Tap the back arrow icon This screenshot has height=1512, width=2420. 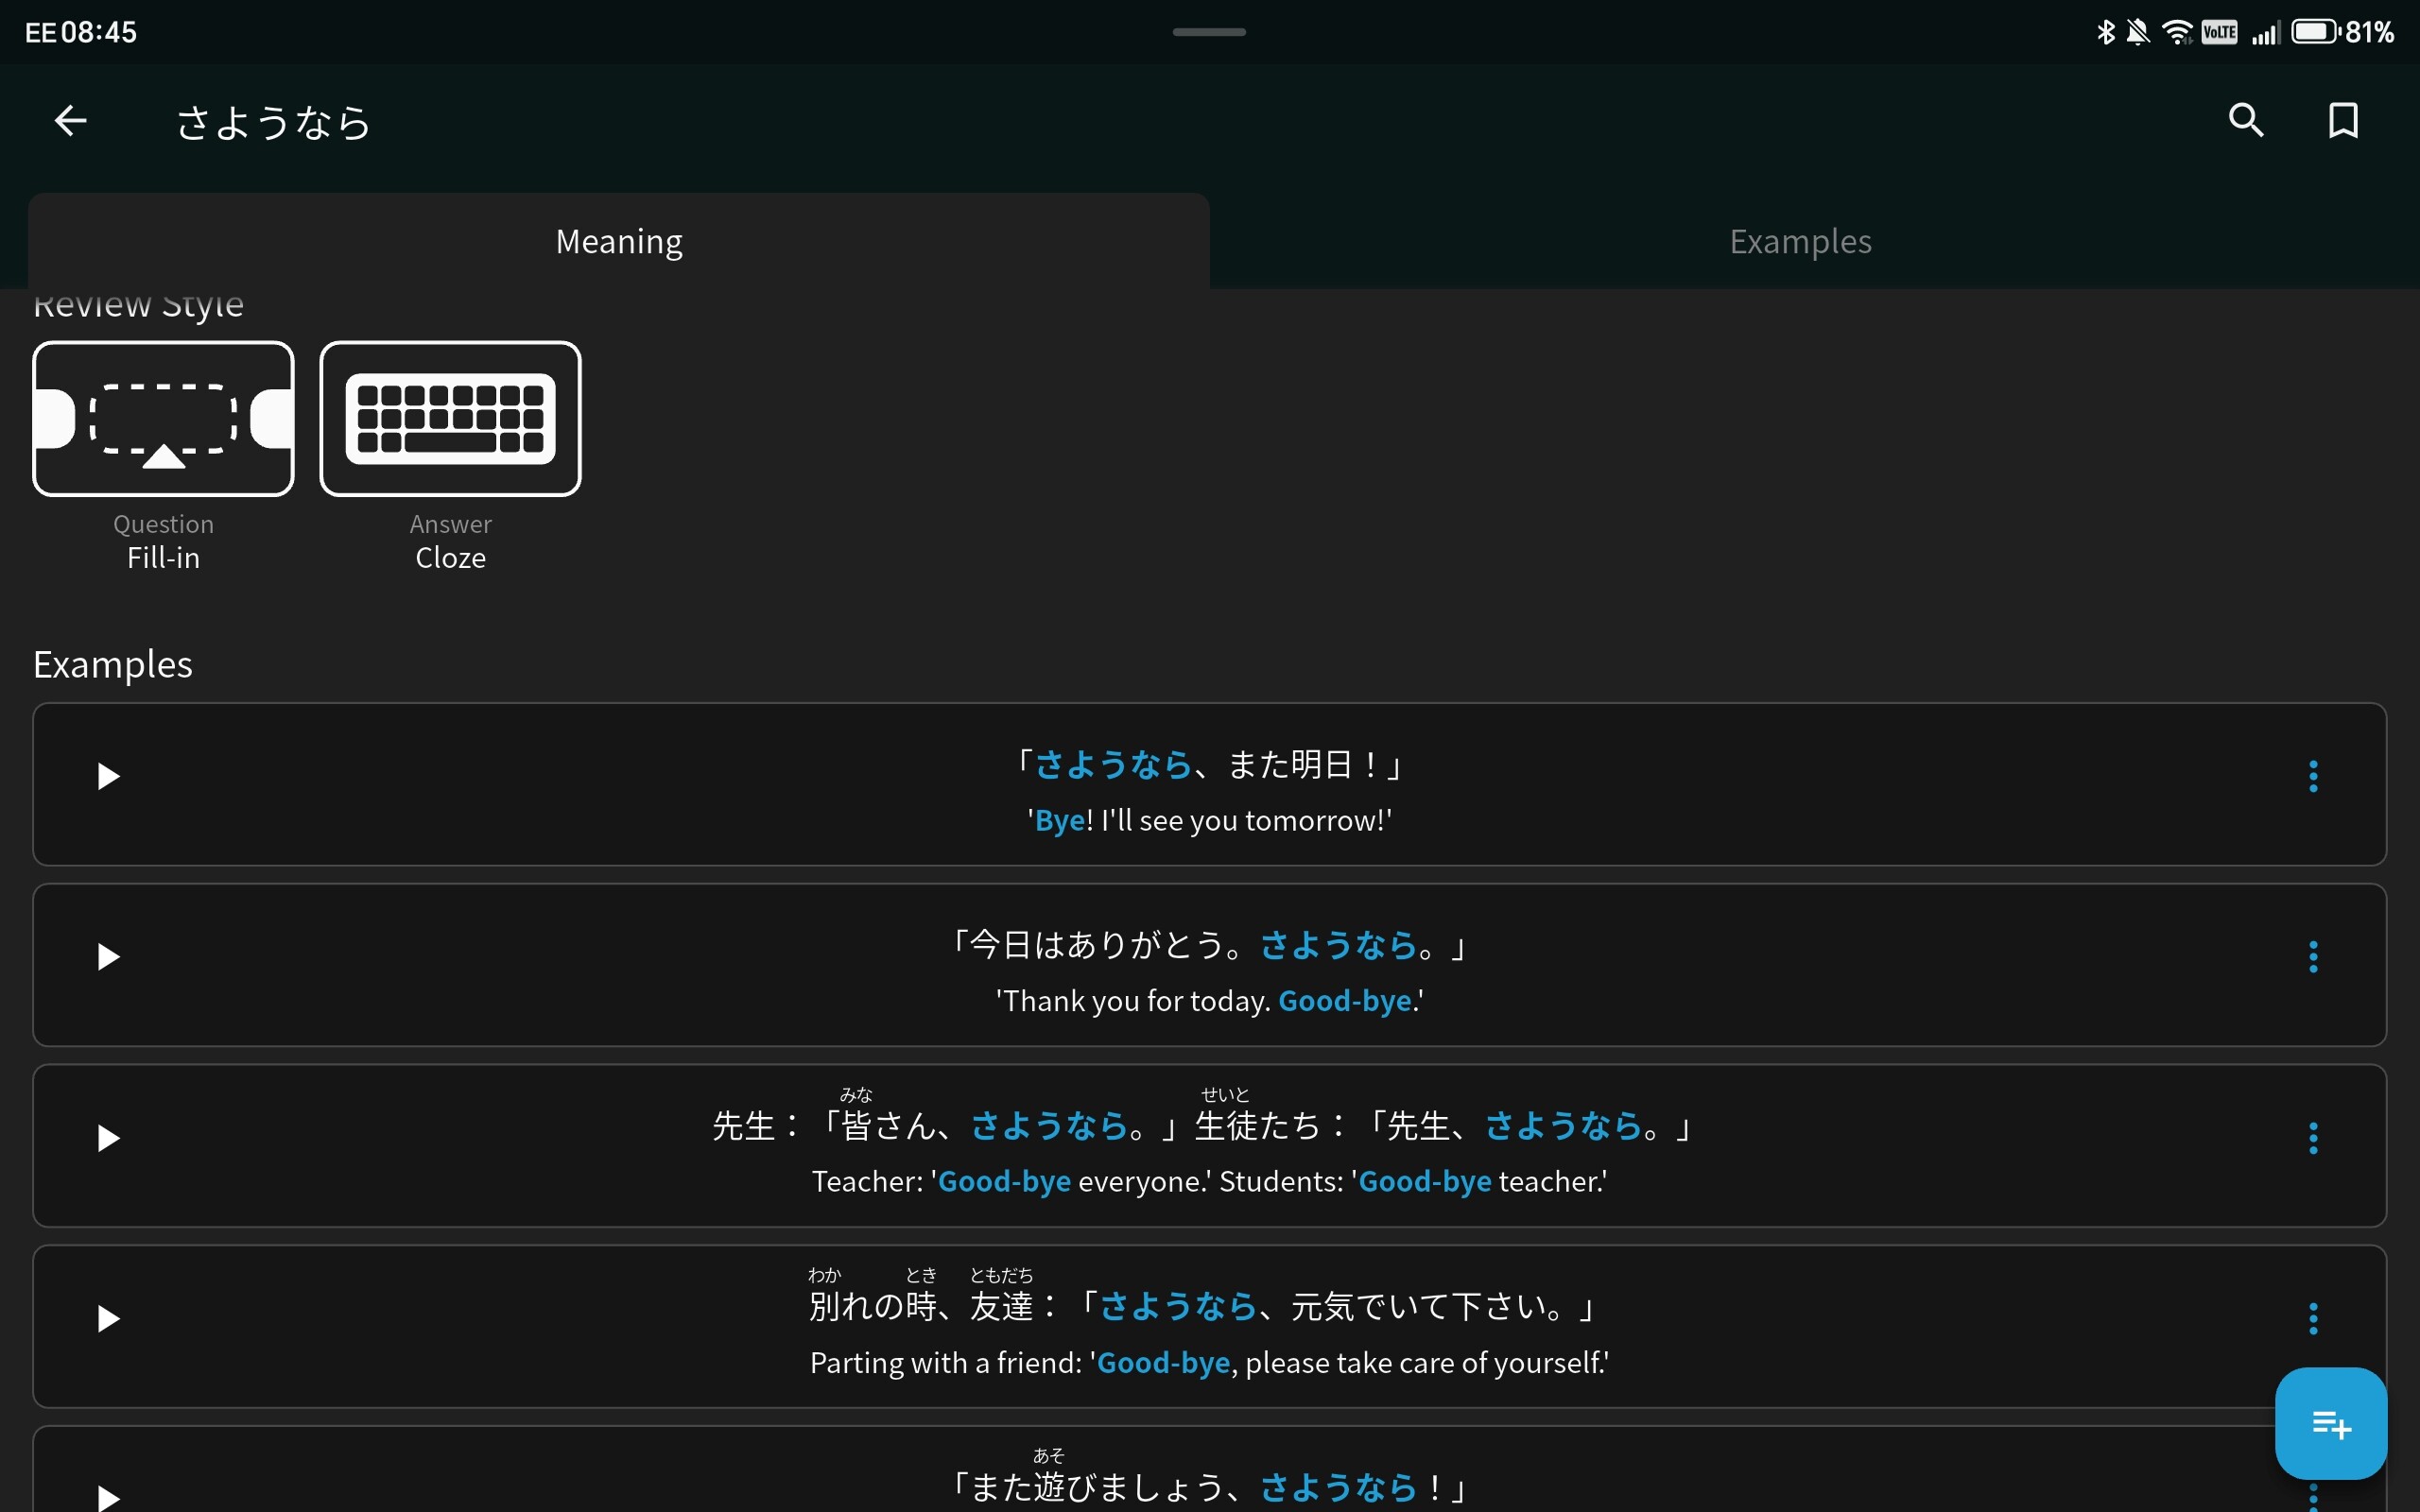point(70,121)
